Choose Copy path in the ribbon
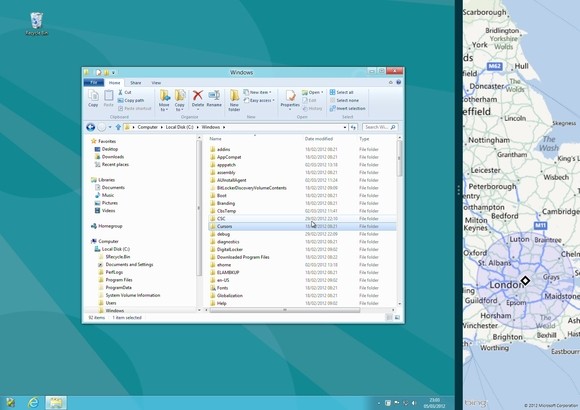 [131, 100]
